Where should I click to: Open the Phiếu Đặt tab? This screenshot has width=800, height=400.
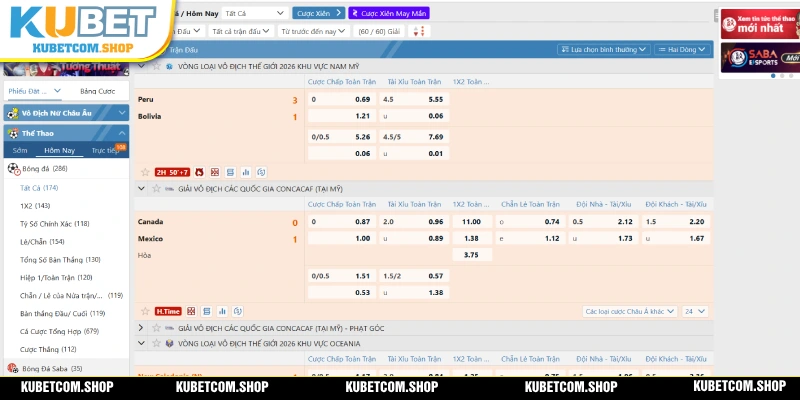point(35,91)
